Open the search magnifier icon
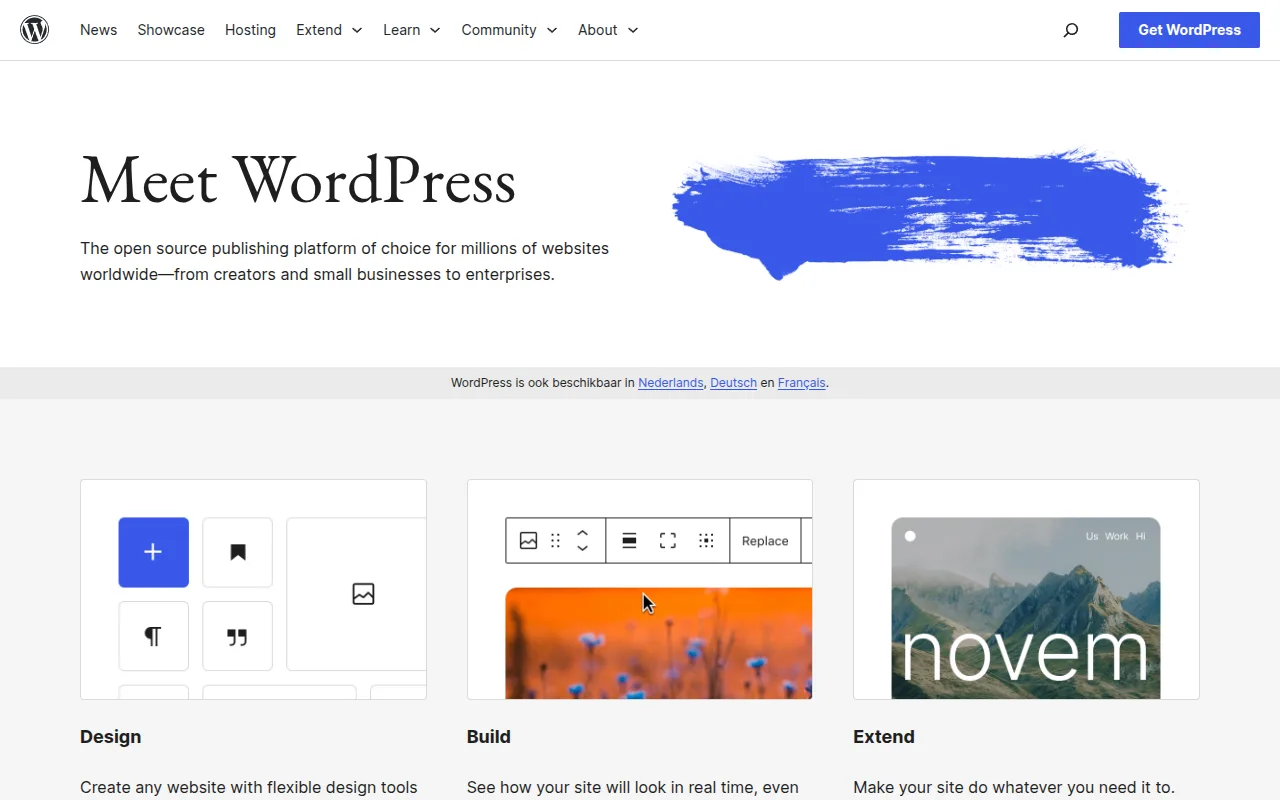 tap(1071, 30)
